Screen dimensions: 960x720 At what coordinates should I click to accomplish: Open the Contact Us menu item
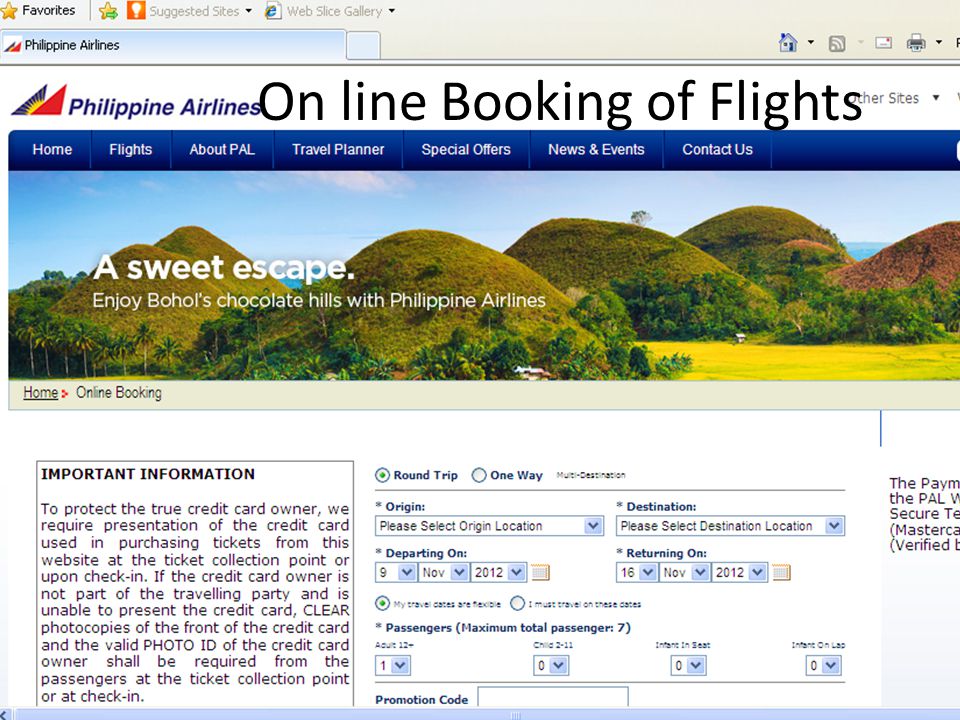(718, 149)
